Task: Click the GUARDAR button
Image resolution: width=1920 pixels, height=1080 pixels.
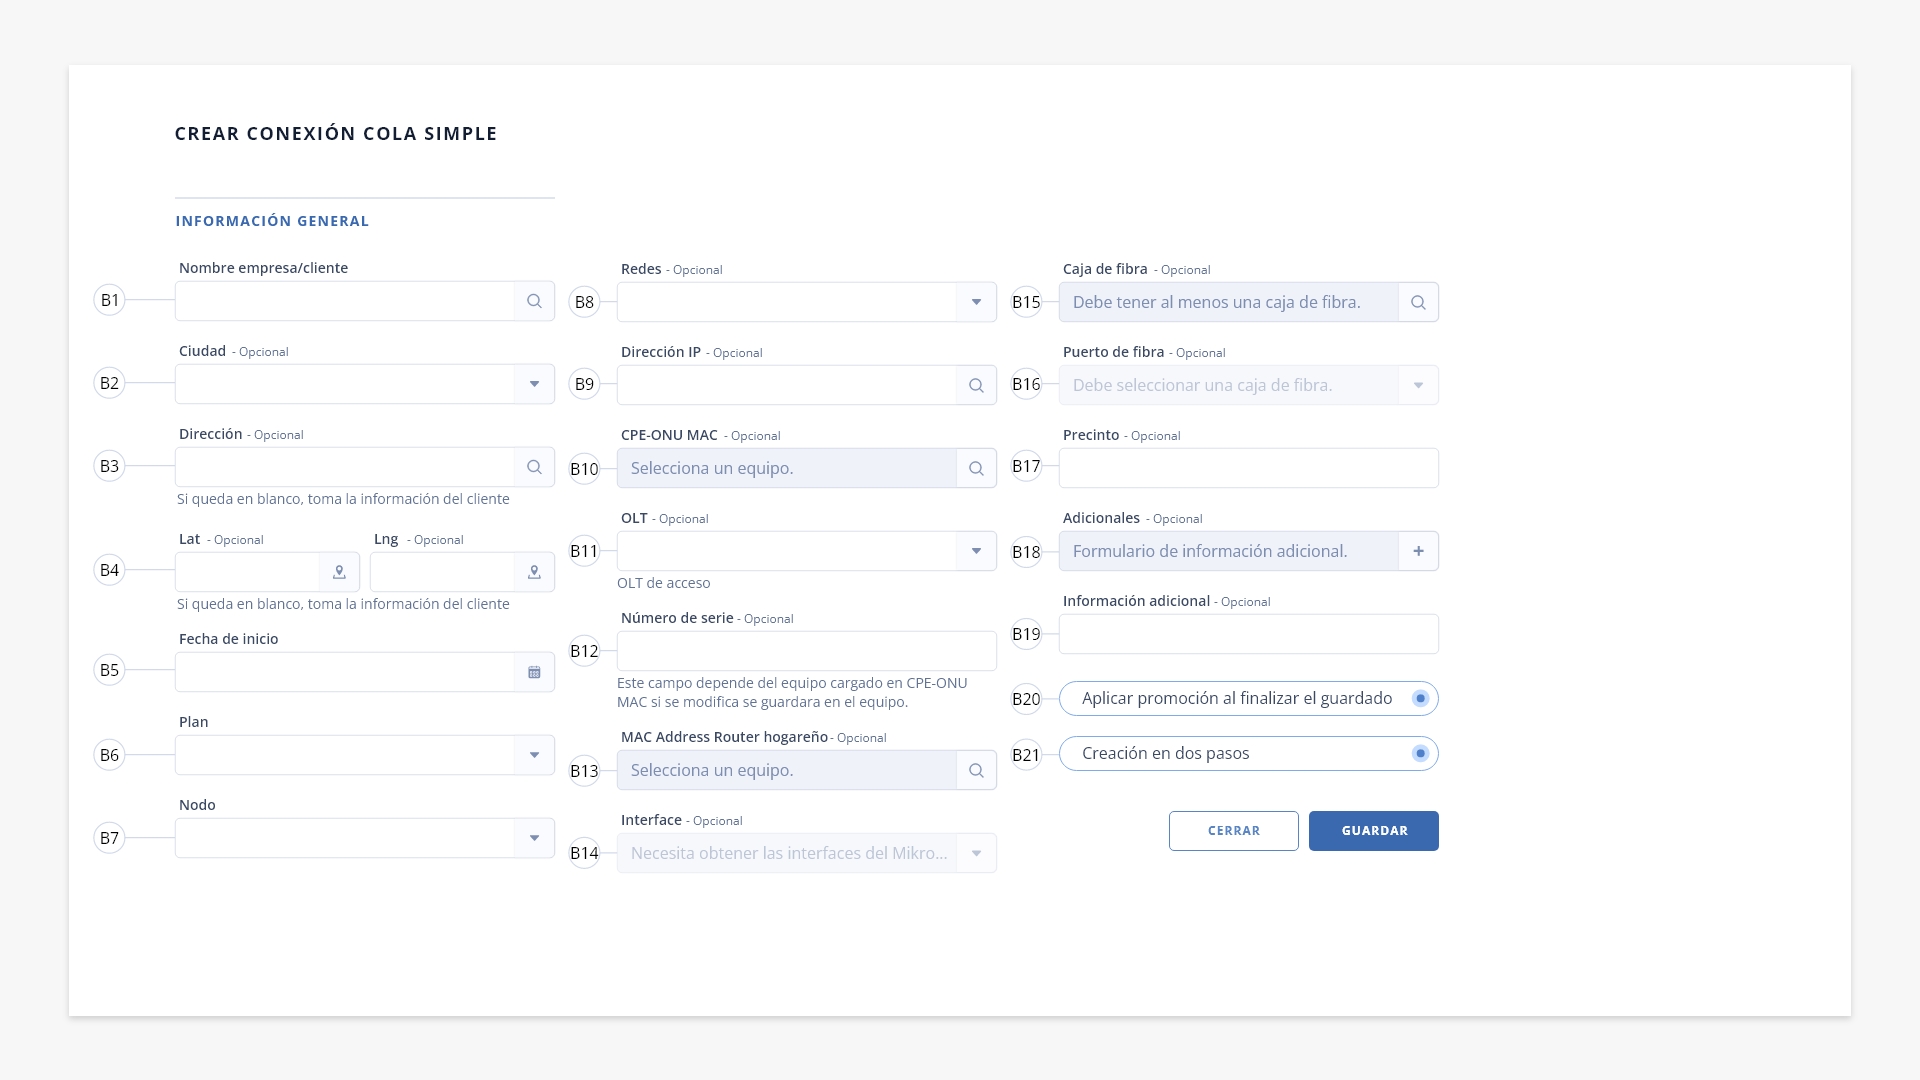Action: 1374,831
